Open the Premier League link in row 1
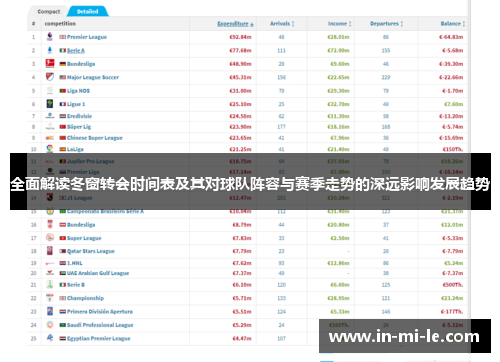Viewport: 500px width, 362px height. tap(87, 37)
